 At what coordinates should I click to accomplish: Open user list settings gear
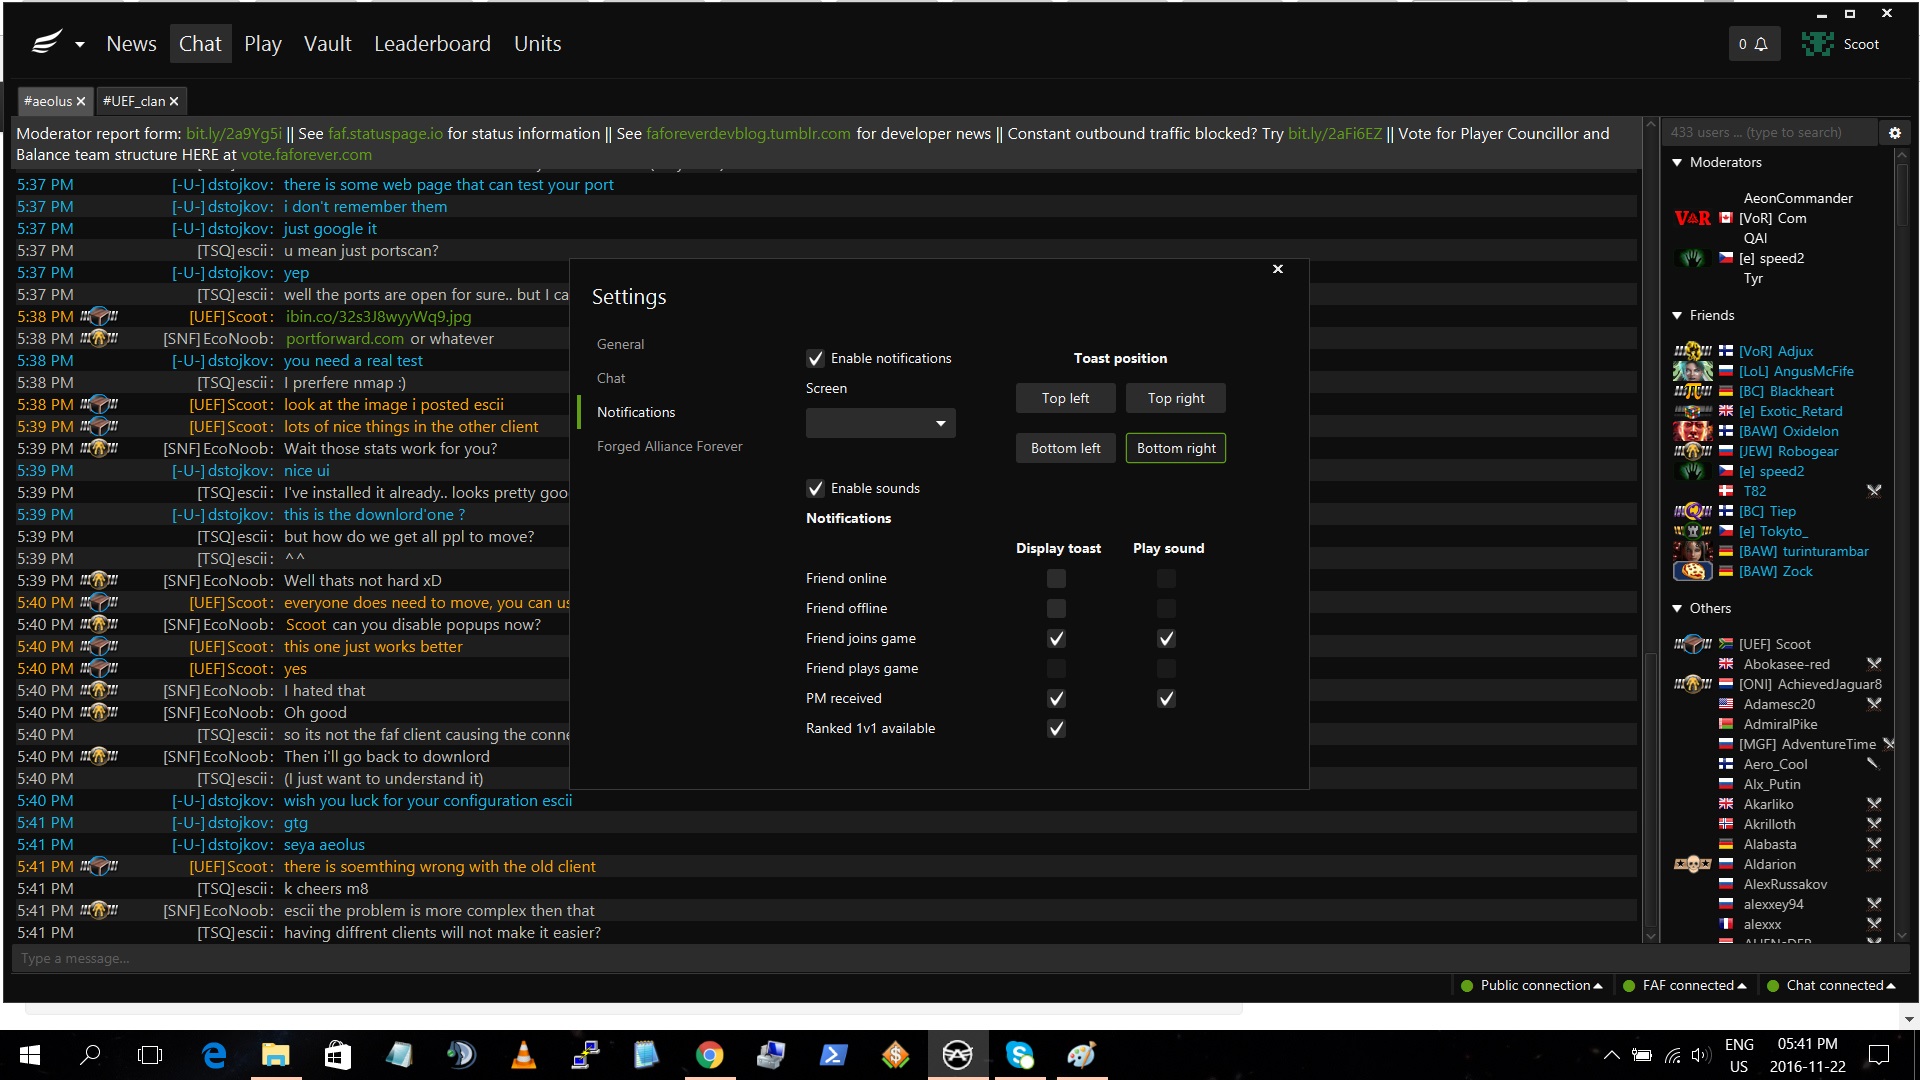[x=1894, y=132]
